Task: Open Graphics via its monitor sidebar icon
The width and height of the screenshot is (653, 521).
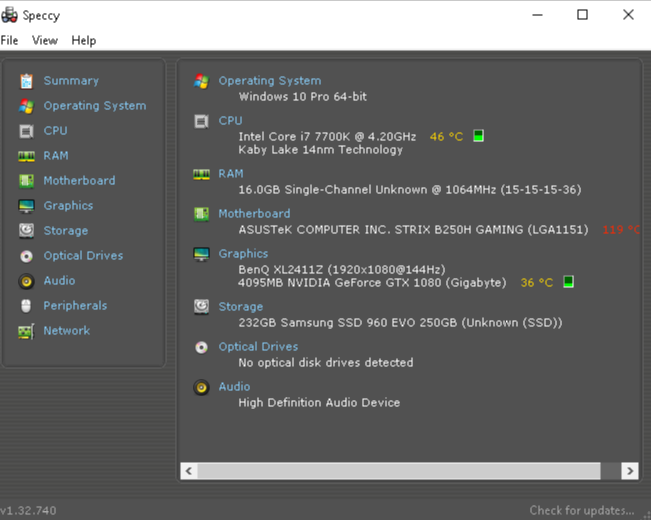Action: click(x=26, y=206)
